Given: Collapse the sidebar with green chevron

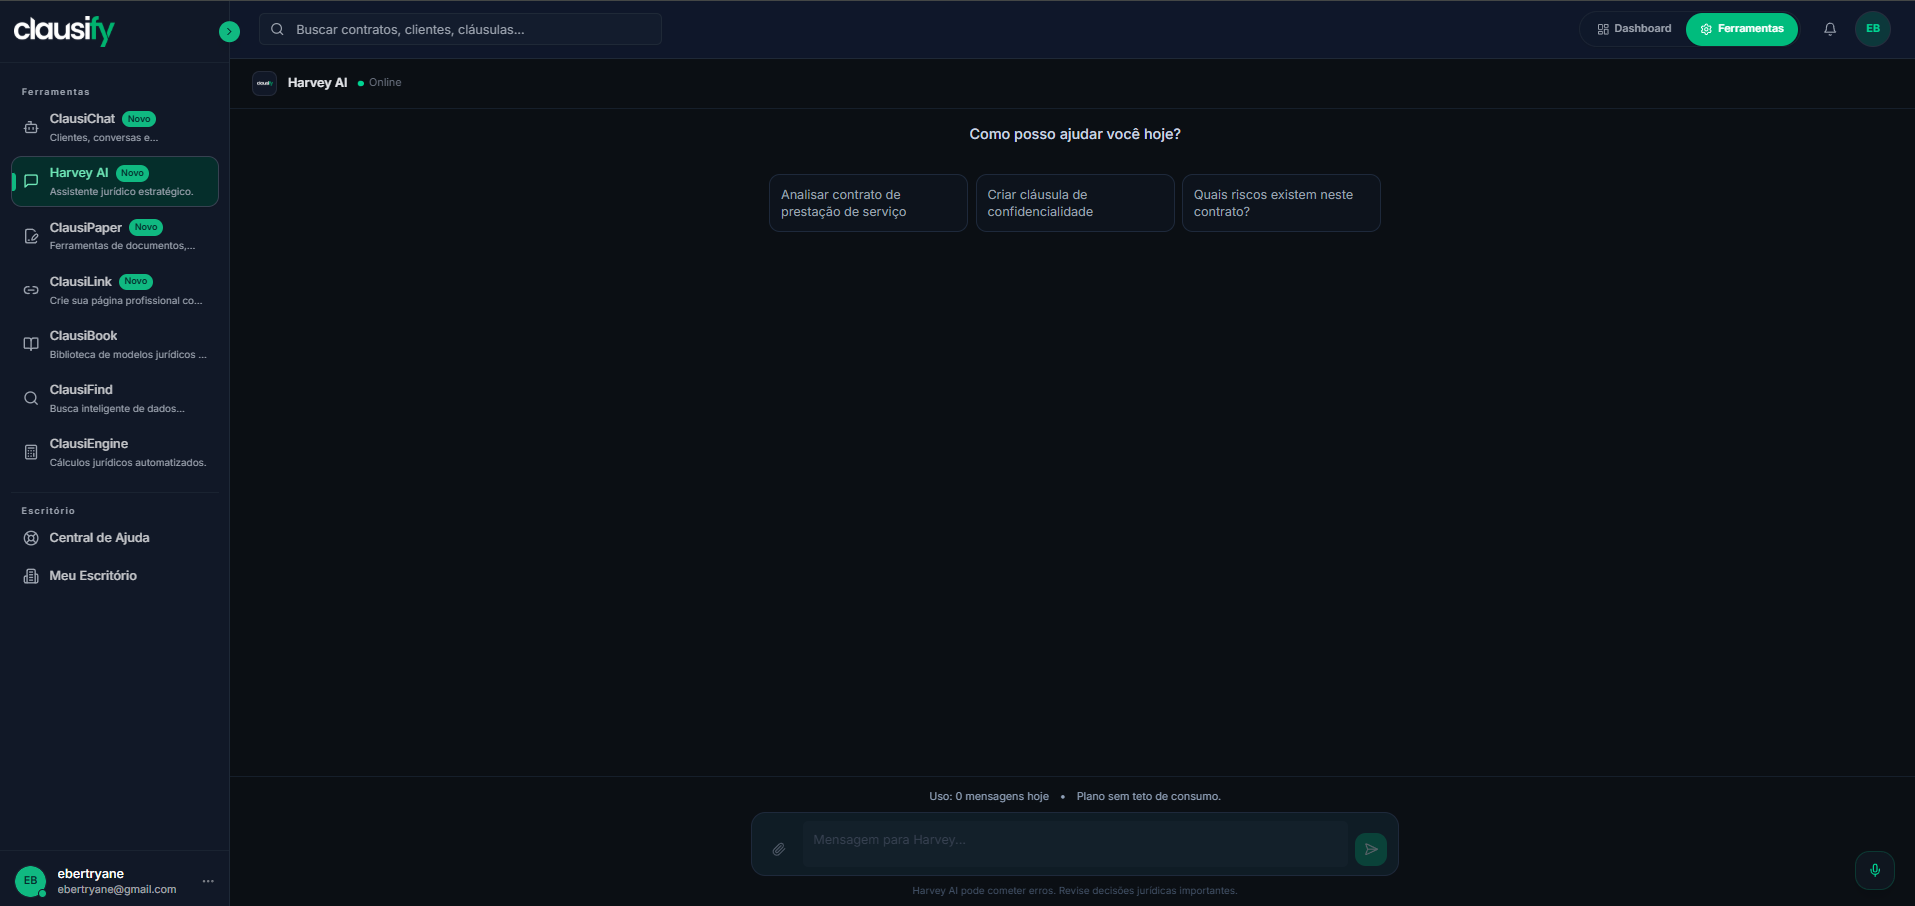Looking at the screenshot, I should (229, 31).
